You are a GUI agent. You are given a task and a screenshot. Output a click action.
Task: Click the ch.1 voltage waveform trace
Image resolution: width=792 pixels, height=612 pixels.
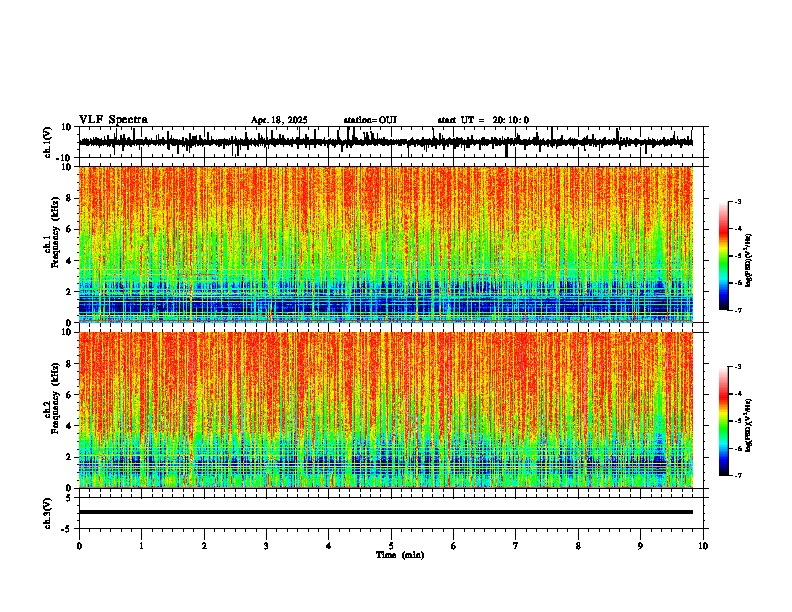pyautogui.click(x=385, y=142)
